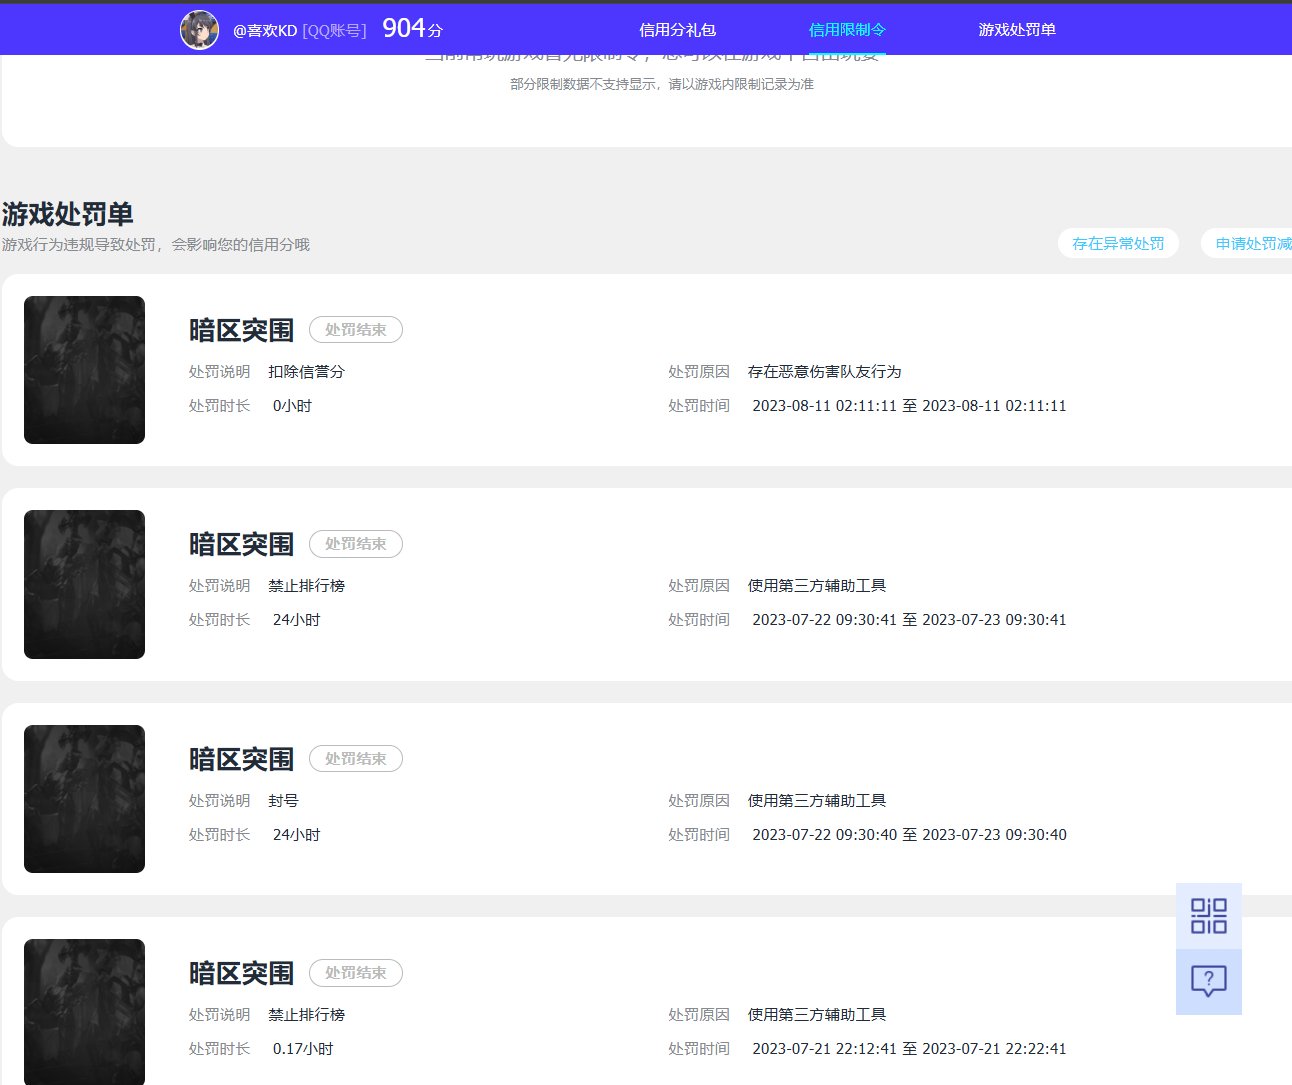Image resolution: width=1292 pixels, height=1085 pixels.
Task: Click 暗区突围 title of 0.17小时 record
Action: [241, 974]
